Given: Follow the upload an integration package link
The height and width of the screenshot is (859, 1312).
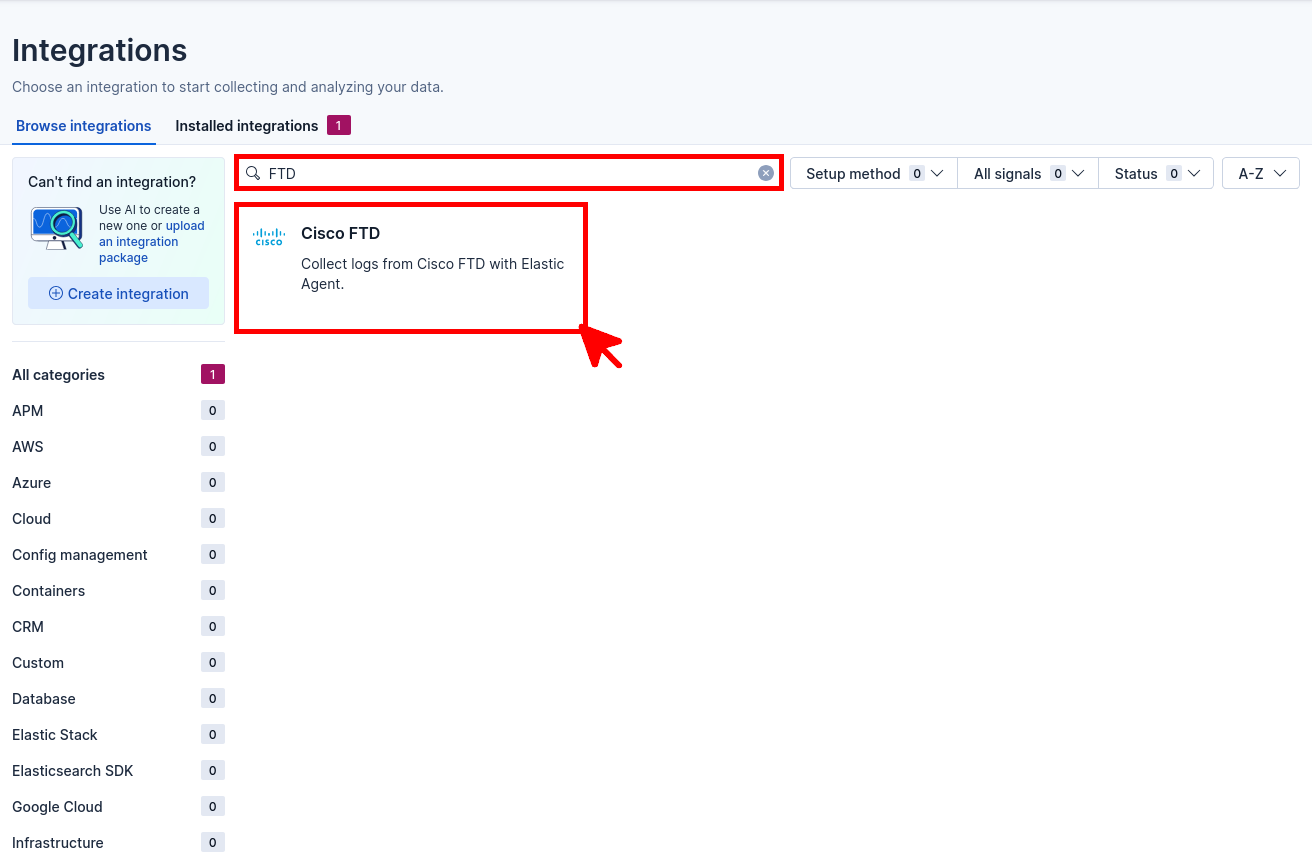Looking at the screenshot, I should [x=152, y=241].
